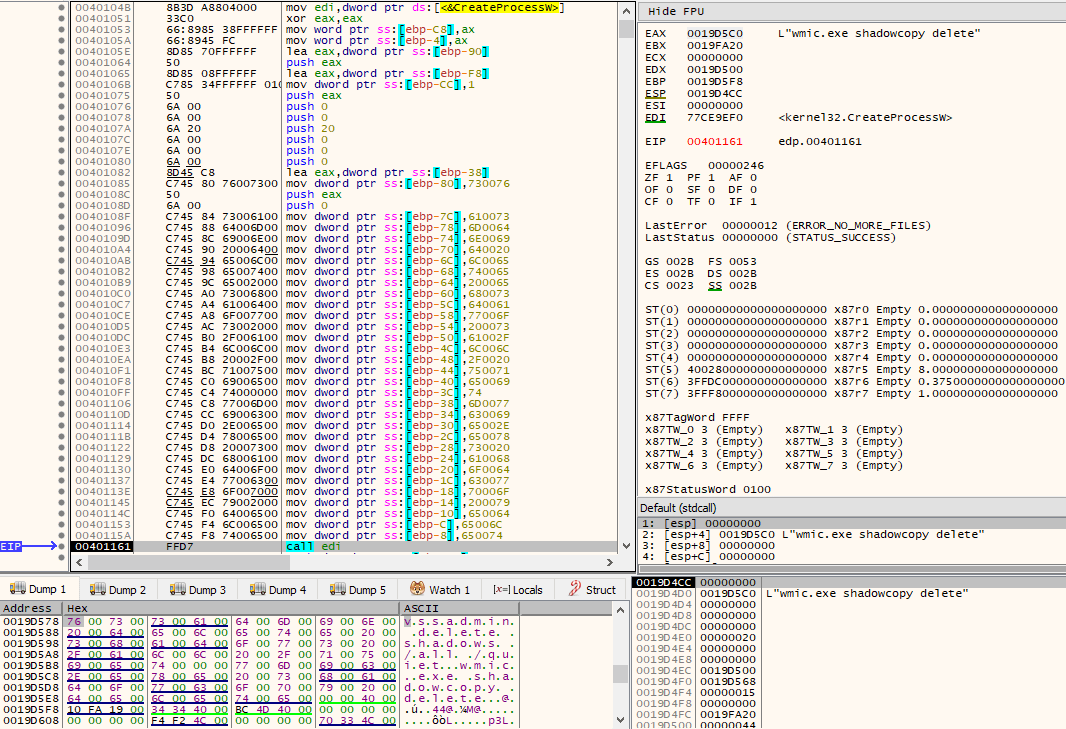This screenshot has width=1066, height=729.
Task: Click disassembly horizontal scrollbar right arrow
Action: [610, 562]
